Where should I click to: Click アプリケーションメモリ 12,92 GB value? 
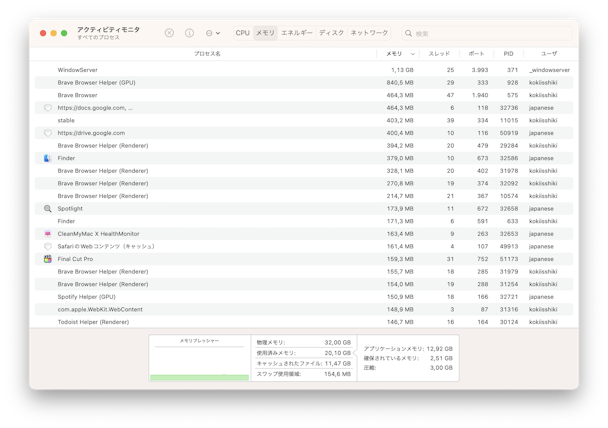(439, 349)
